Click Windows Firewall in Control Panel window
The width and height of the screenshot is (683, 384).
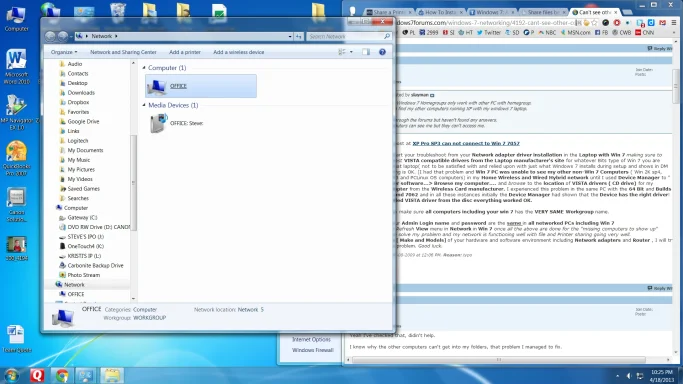pos(313,350)
